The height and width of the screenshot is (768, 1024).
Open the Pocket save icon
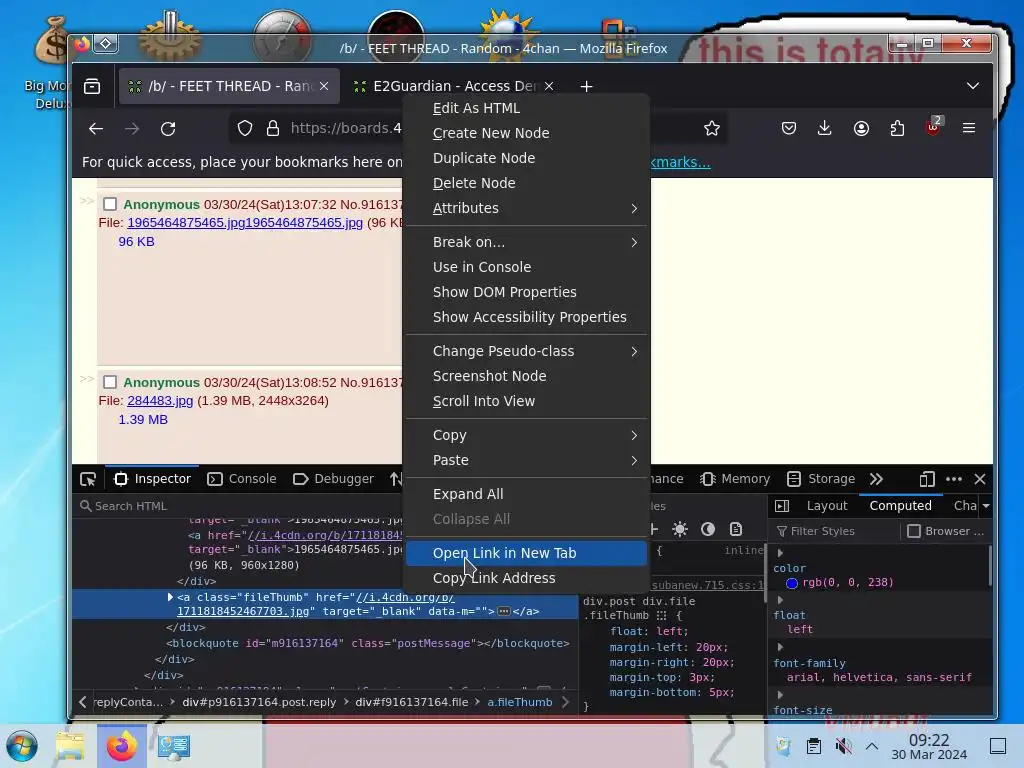[789, 129]
